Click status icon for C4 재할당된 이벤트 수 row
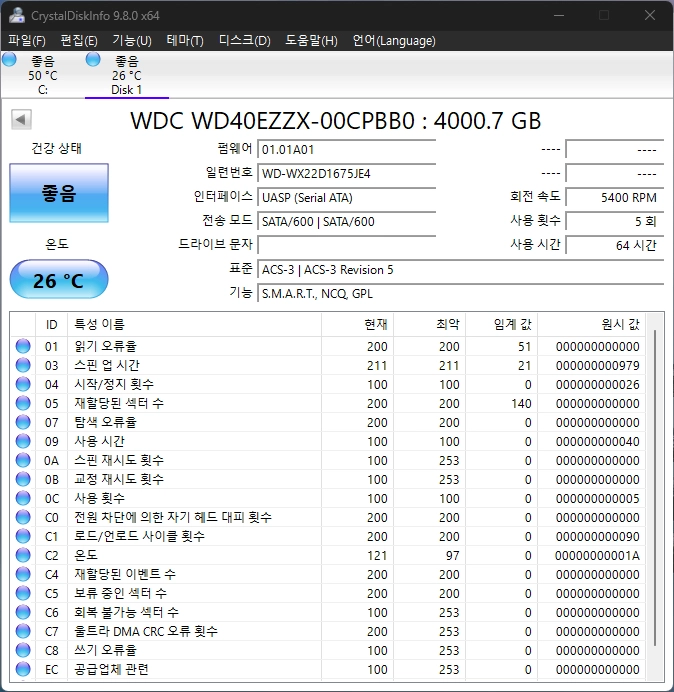The width and height of the screenshot is (674, 692). click(x=23, y=574)
